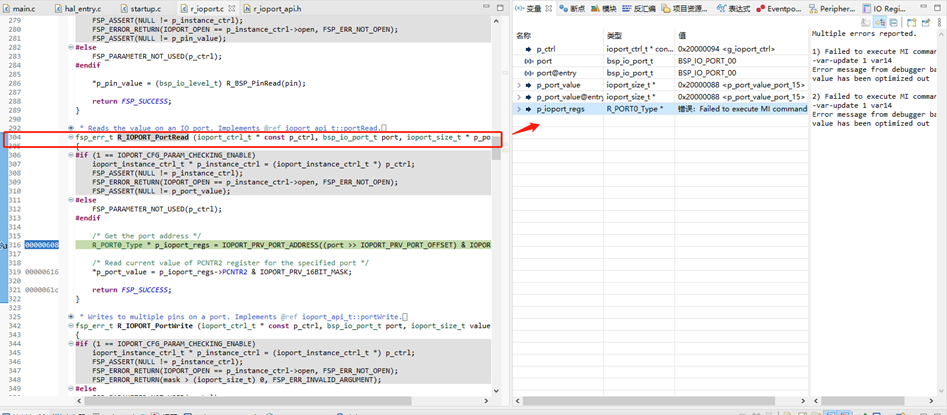The image size is (947, 415).
Task: Click value 0x20000094 <g_ioport_ctrl>
Action: point(727,49)
